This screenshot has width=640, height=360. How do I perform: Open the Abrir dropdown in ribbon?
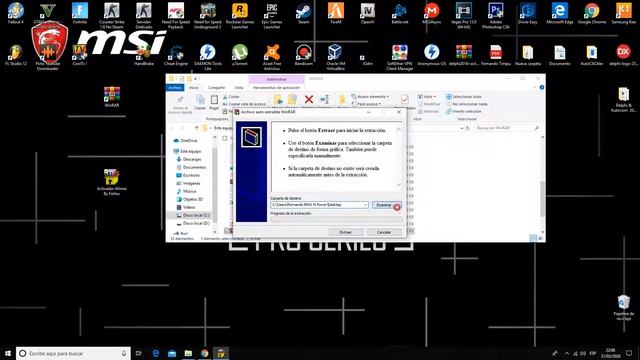427,97
